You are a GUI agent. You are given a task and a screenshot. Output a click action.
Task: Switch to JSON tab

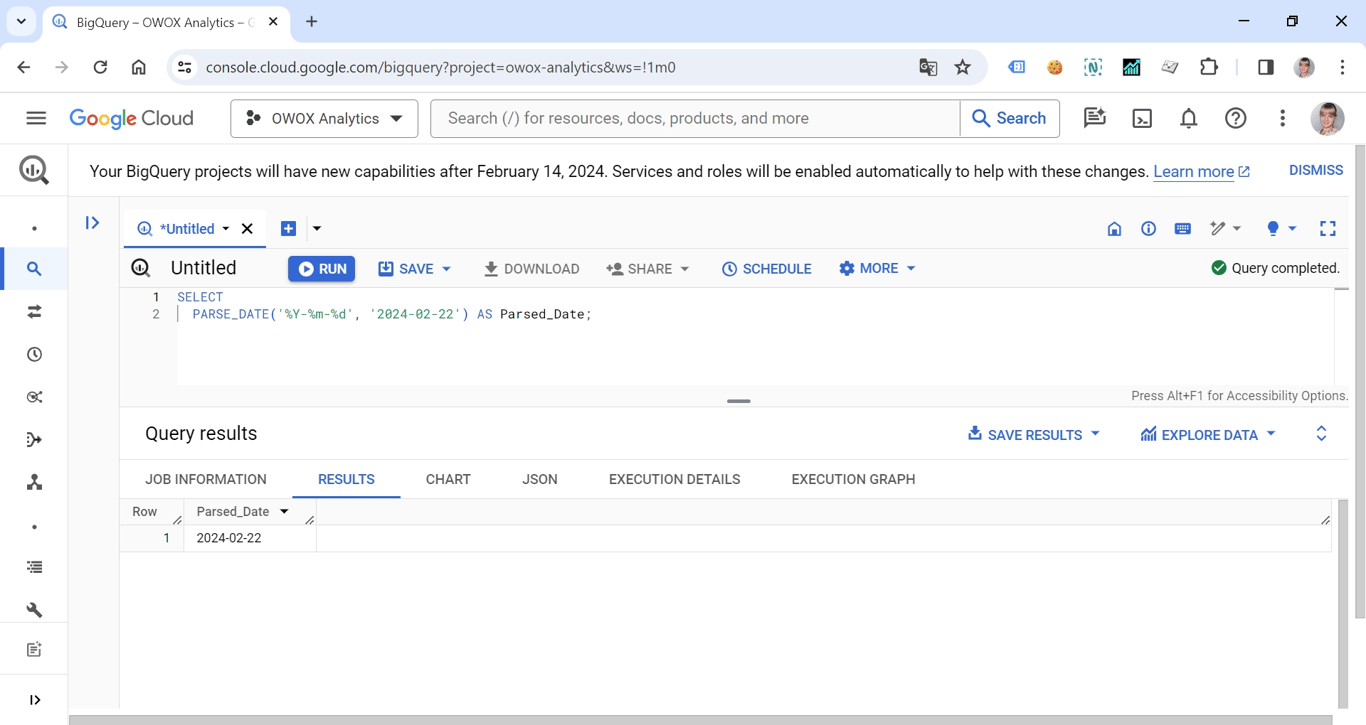coord(540,480)
